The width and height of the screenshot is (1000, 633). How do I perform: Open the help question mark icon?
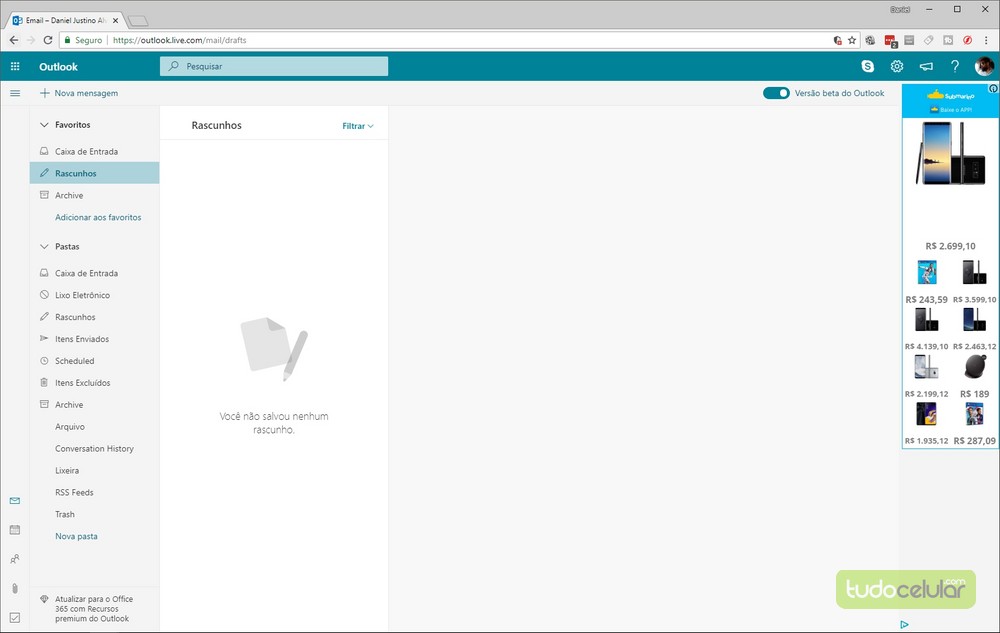pos(955,67)
